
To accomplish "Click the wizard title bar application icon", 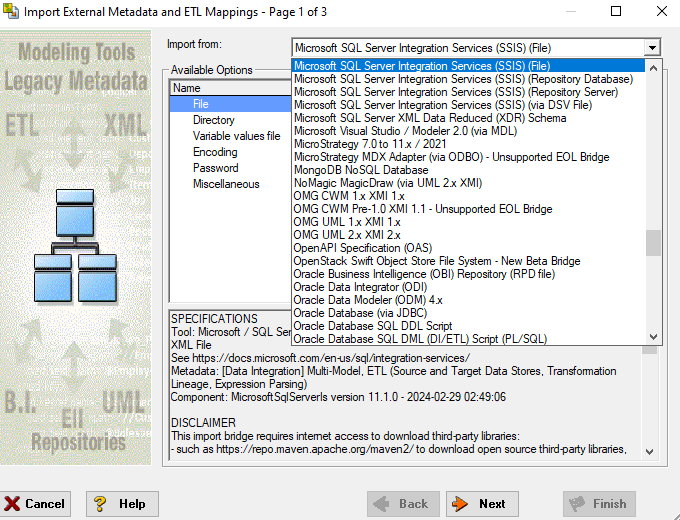I will point(10,11).
